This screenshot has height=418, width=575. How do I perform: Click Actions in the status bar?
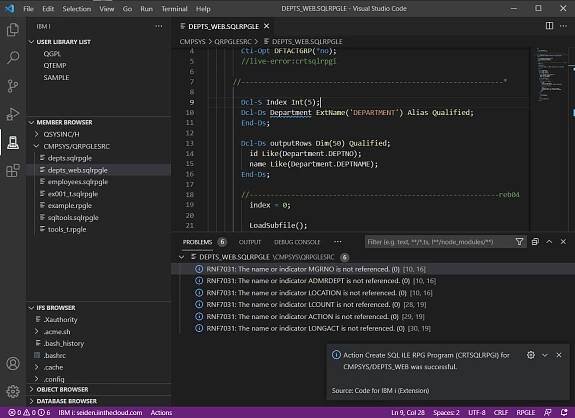click(161, 412)
